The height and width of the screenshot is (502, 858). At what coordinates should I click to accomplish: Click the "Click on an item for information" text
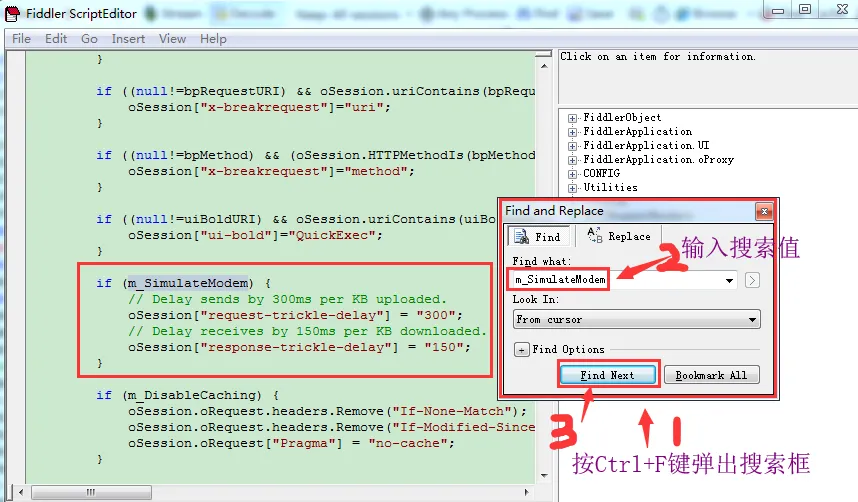pyautogui.click(x=657, y=56)
